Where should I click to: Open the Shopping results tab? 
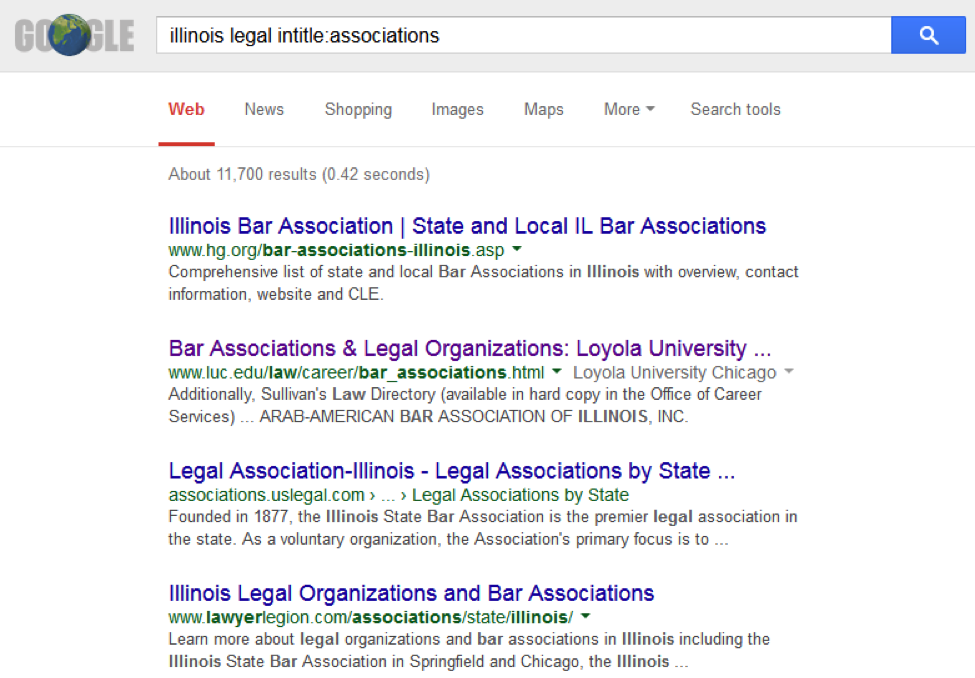(x=358, y=110)
